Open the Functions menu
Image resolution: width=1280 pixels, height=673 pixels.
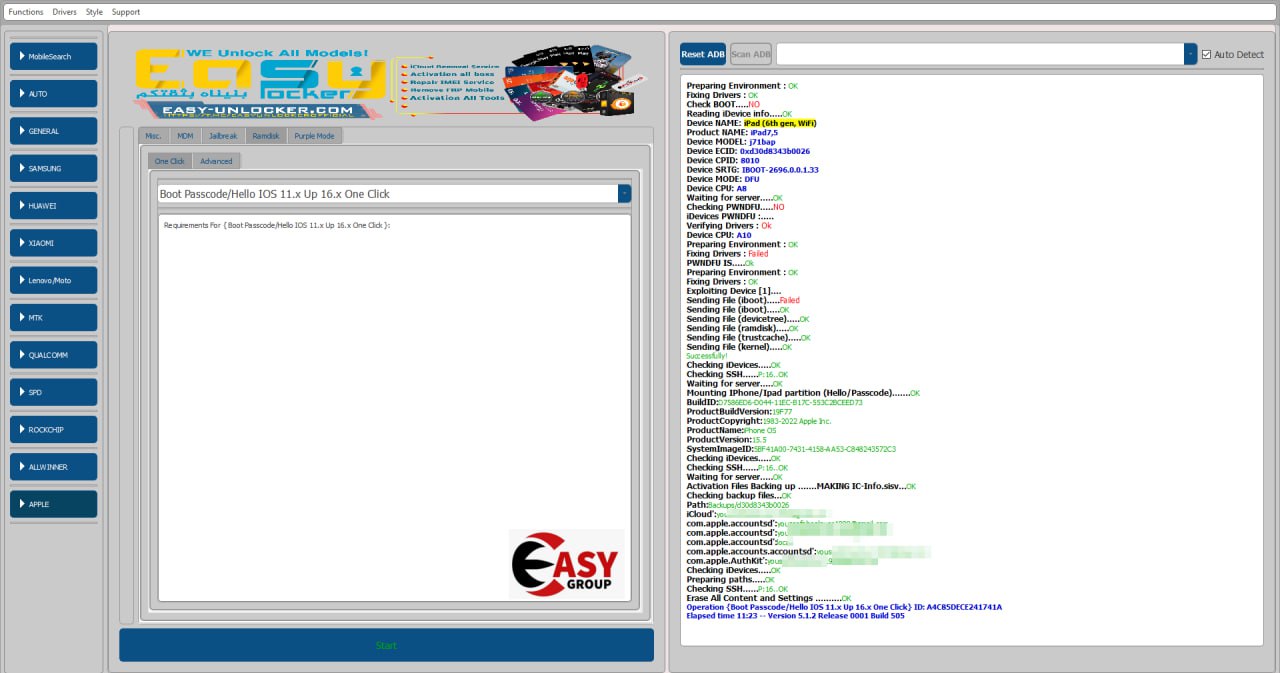[26, 12]
